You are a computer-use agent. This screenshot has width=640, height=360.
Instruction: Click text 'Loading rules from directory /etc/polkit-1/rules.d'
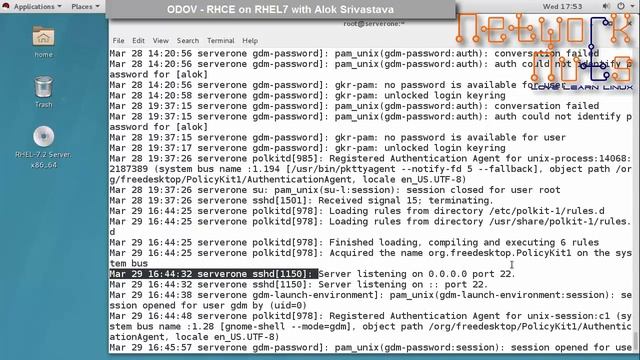467,211
